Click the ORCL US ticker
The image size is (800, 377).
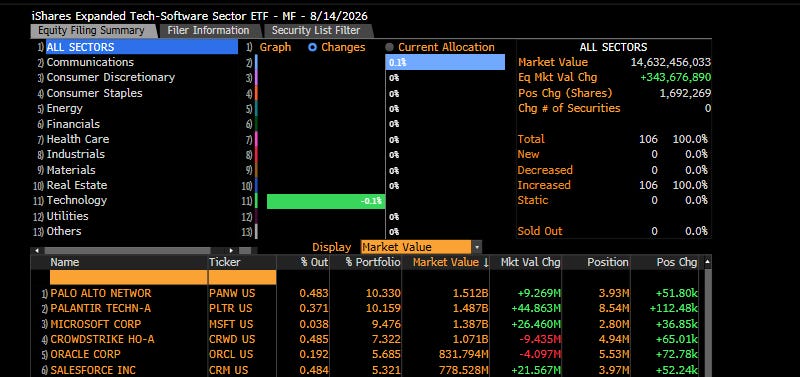click(x=231, y=354)
